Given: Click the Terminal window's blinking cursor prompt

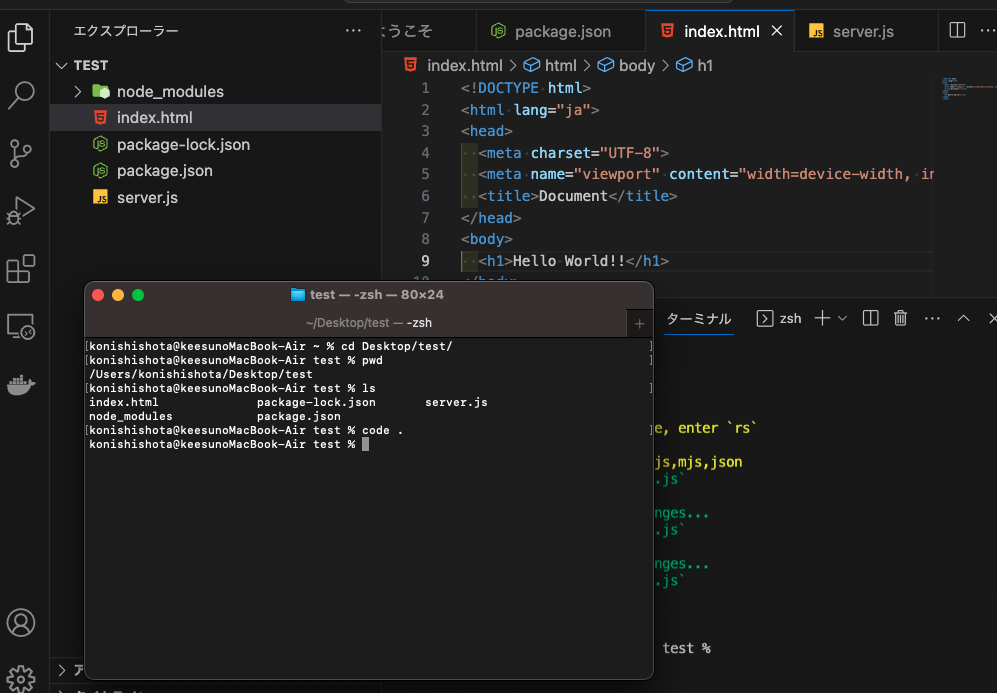Looking at the screenshot, I should tap(366, 444).
